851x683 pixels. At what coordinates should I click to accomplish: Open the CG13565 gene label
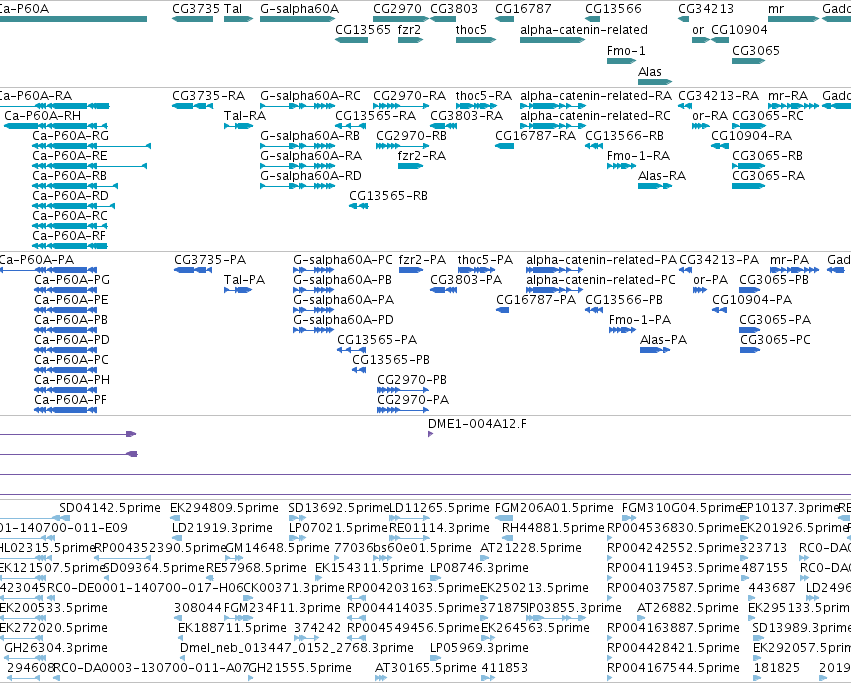(363, 29)
